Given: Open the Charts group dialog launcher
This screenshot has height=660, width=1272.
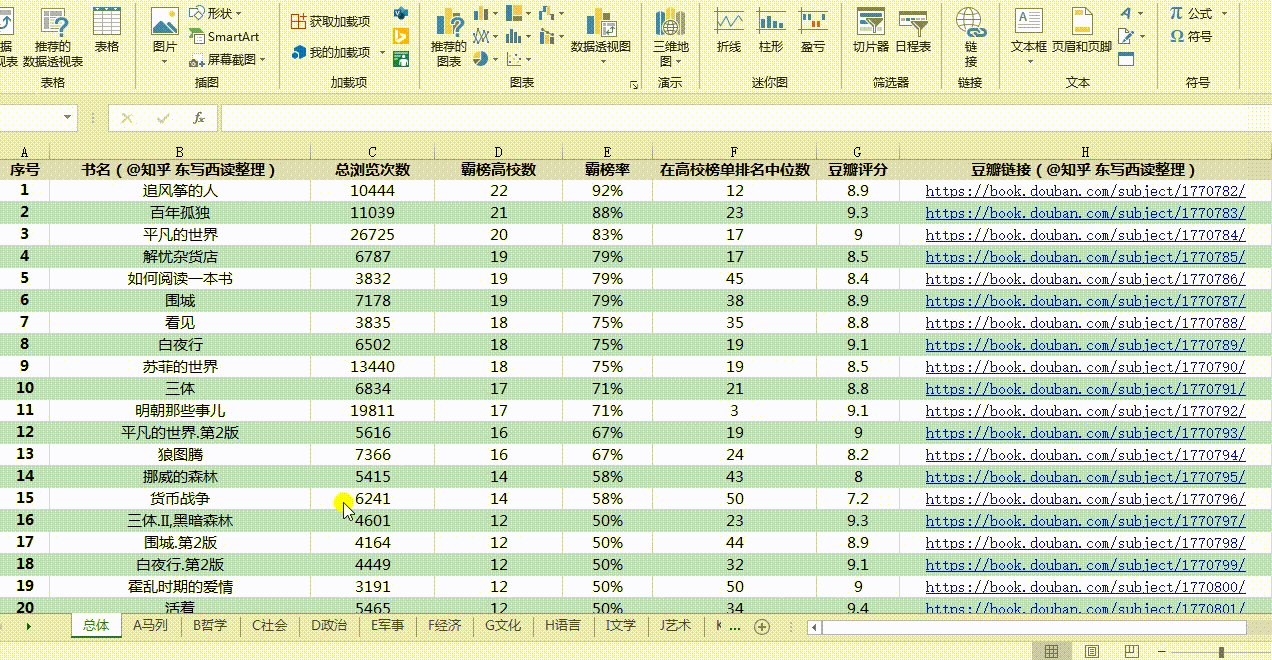Looking at the screenshot, I should pyautogui.click(x=634, y=86).
